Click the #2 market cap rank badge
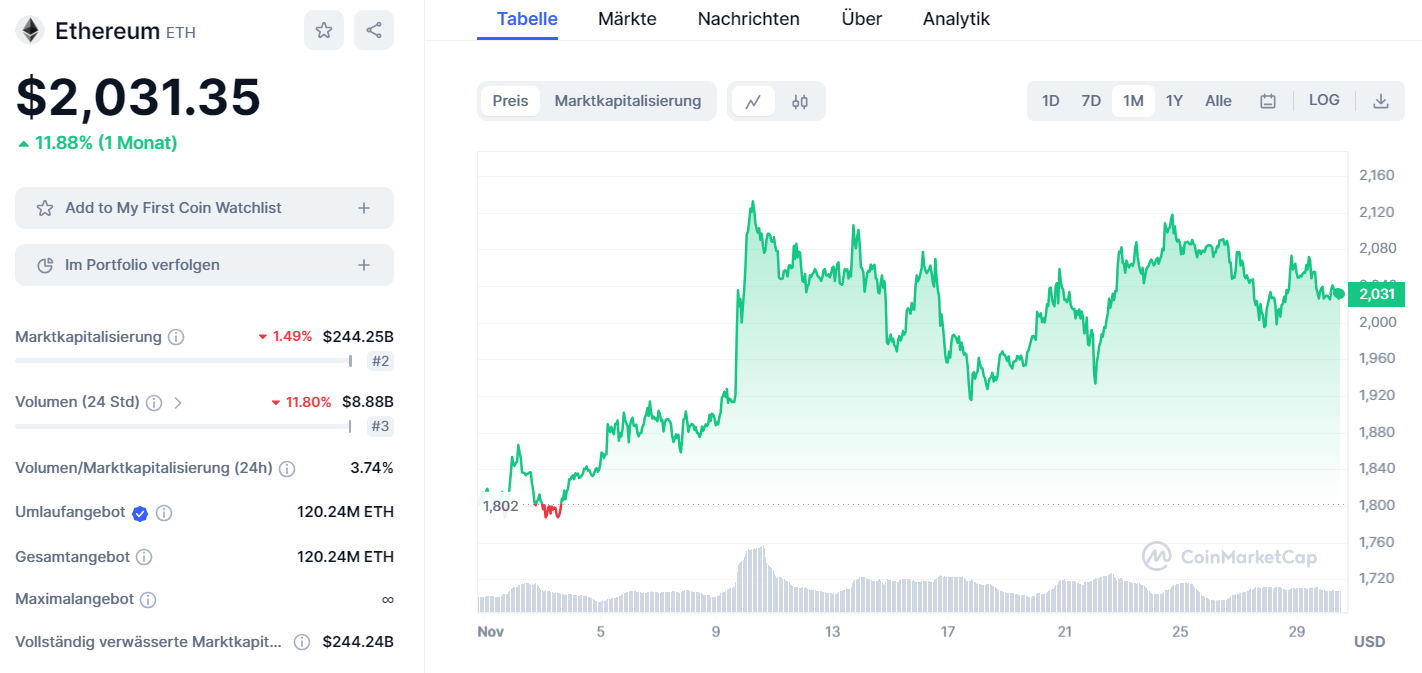The width and height of the screenshot is (1422, 673). [x=380, y=361]
